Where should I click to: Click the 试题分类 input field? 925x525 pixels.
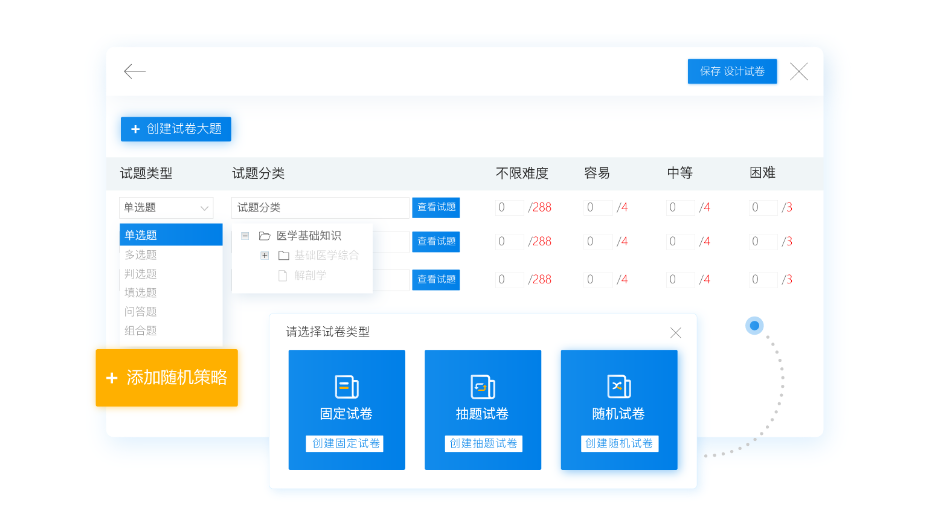coord(320,208)
